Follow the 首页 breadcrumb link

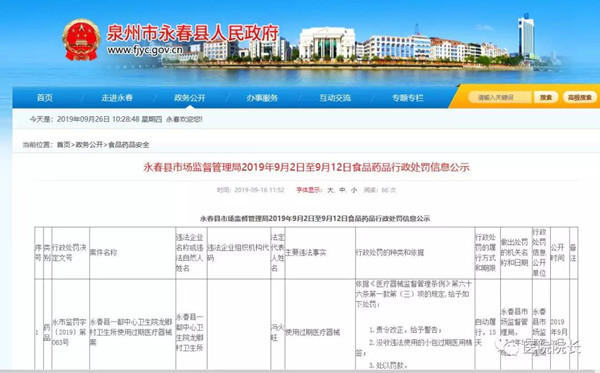pos(64,145)
